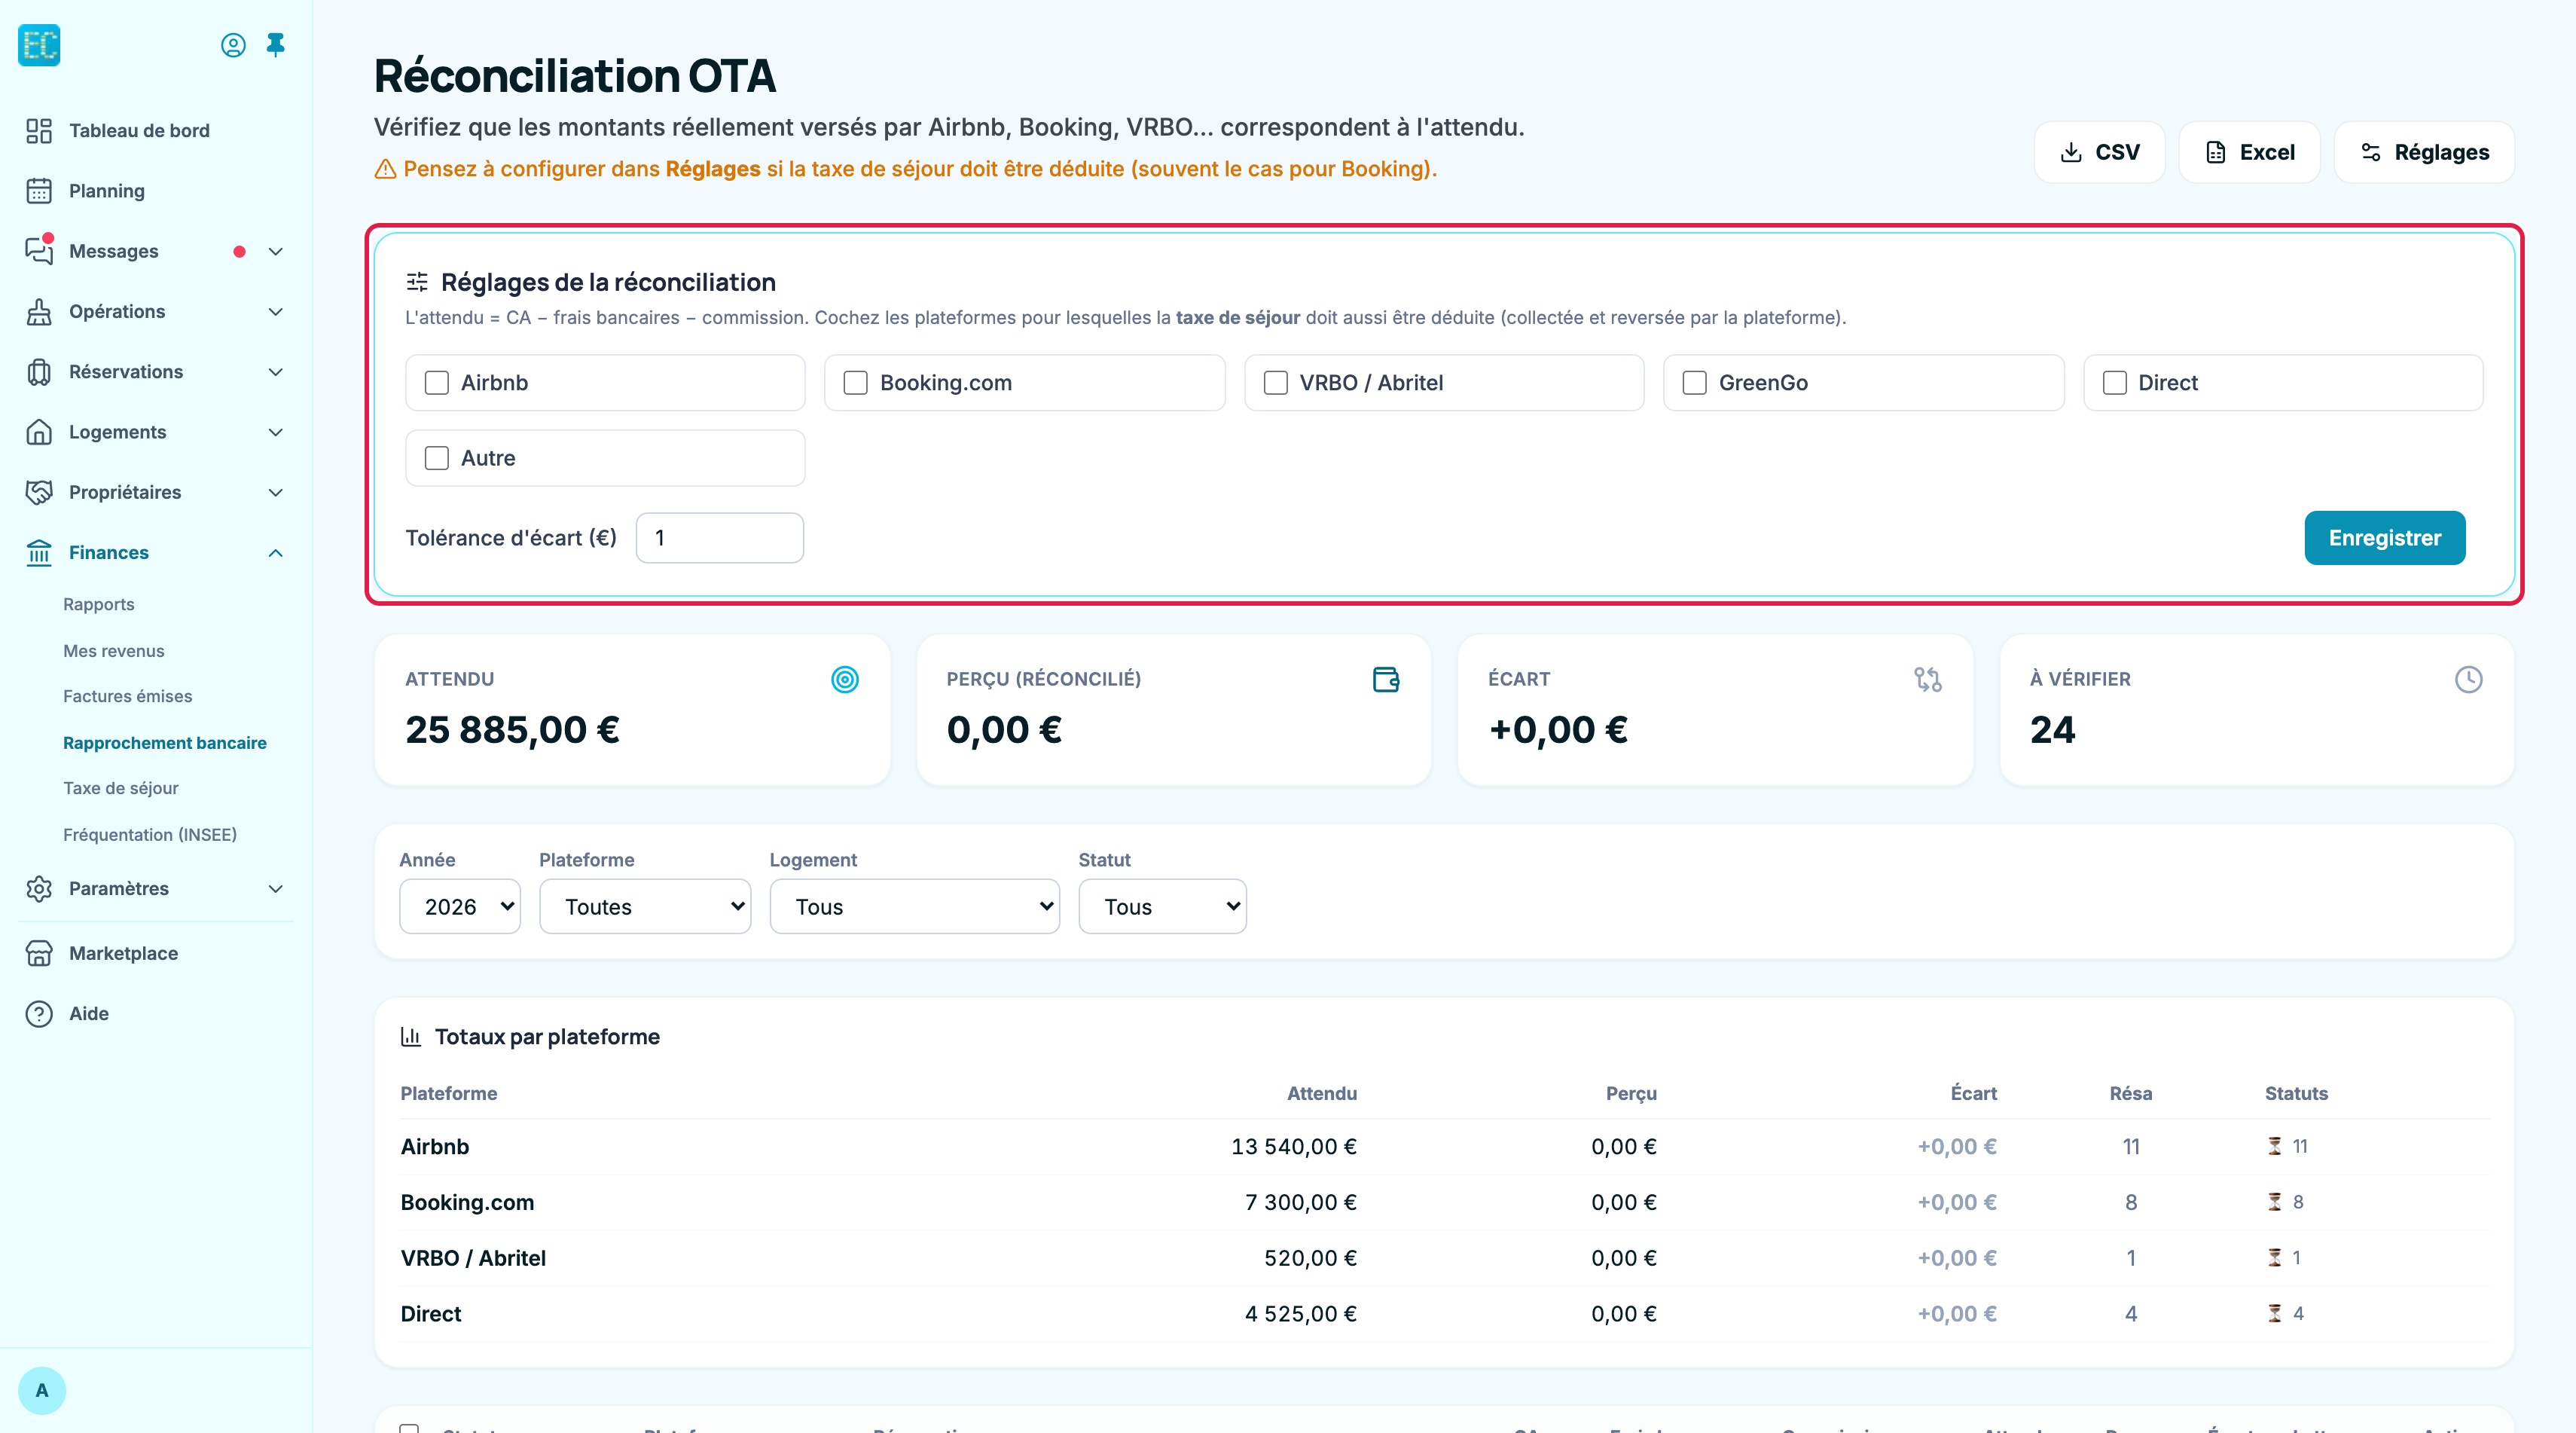Expand the Réservations sidebar menu

[x=155, y=372]
